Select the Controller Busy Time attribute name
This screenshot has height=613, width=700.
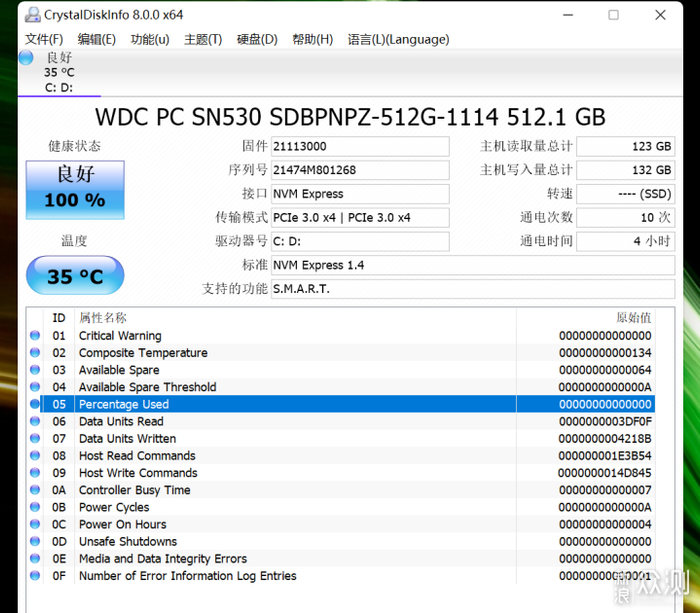coord(134,490)
